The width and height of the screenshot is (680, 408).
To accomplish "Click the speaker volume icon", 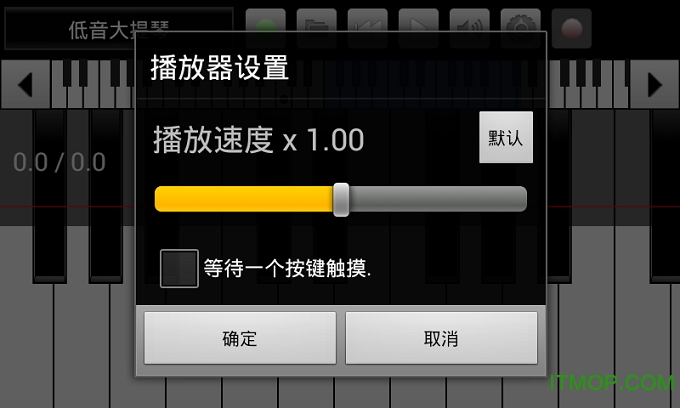I will pos(470,28).
